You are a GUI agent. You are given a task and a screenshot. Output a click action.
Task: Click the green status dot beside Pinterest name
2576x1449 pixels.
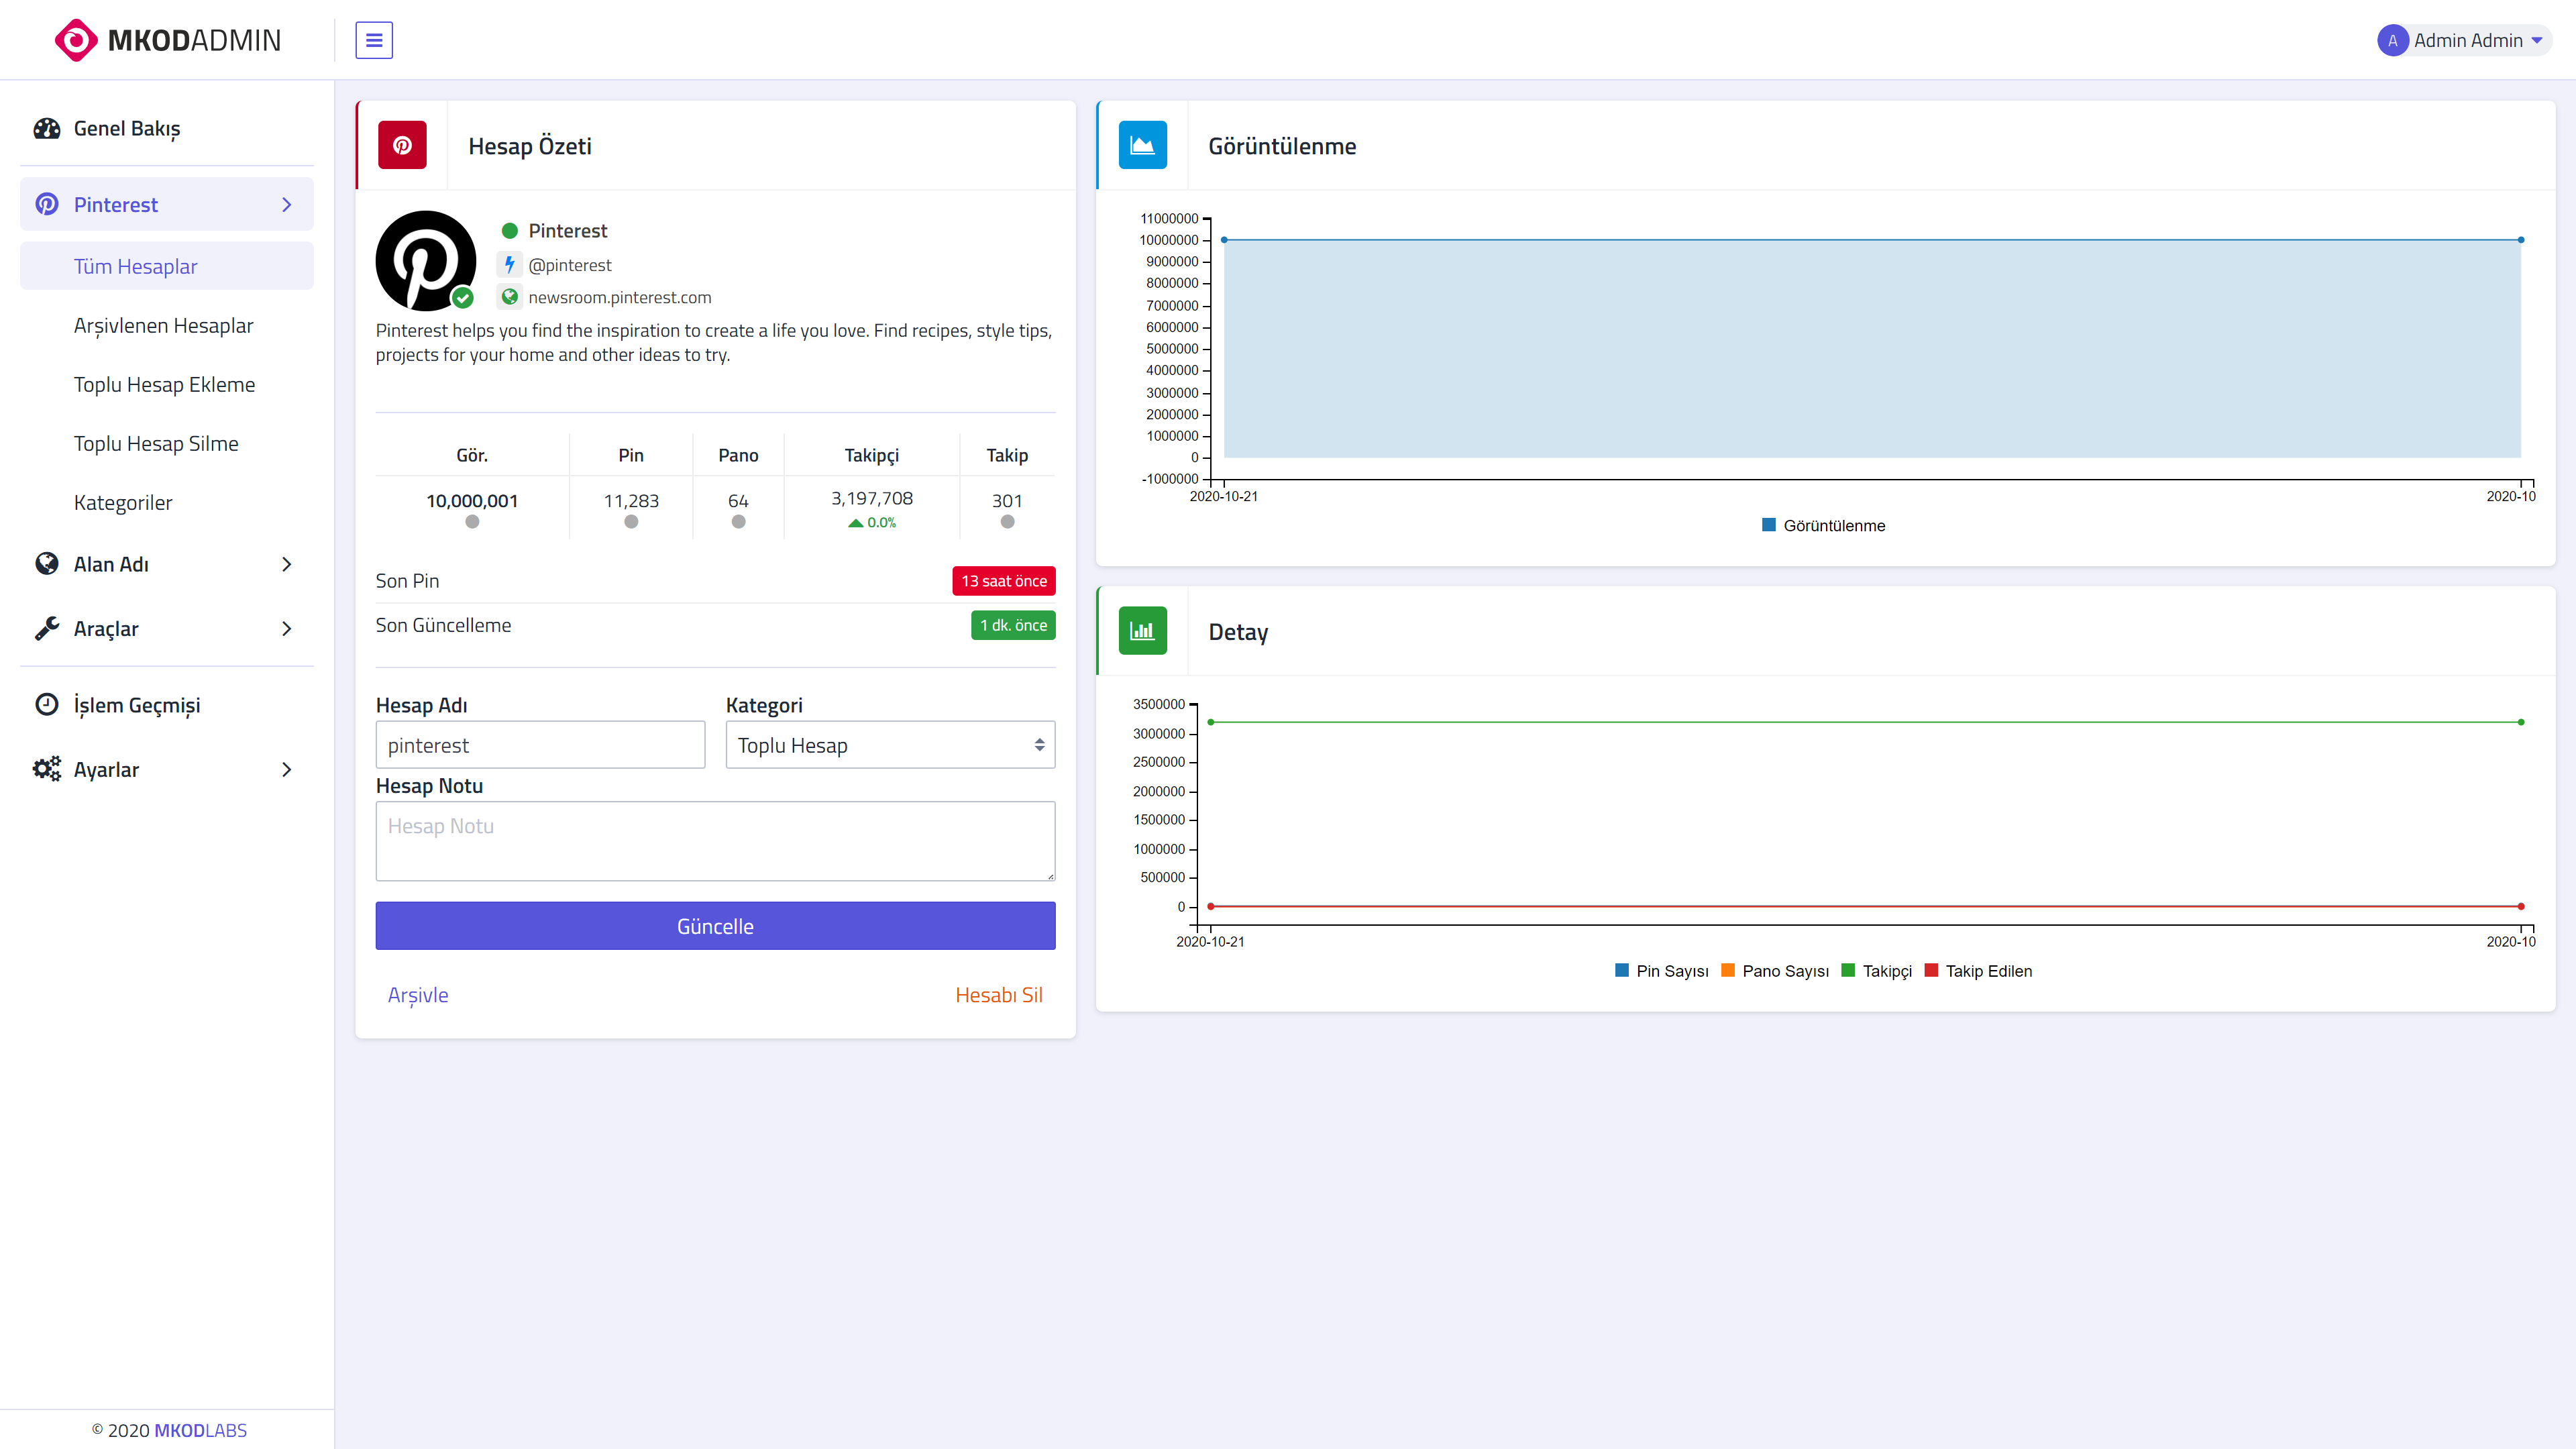(x=509, y=231)
